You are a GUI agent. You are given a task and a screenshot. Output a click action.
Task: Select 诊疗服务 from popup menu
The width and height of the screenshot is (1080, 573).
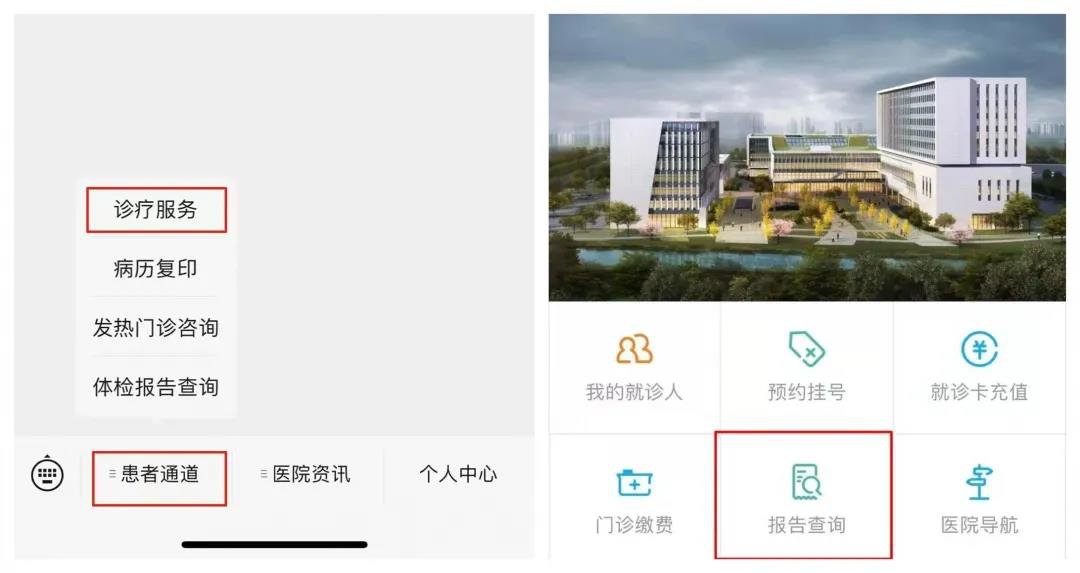click(156, 209)
